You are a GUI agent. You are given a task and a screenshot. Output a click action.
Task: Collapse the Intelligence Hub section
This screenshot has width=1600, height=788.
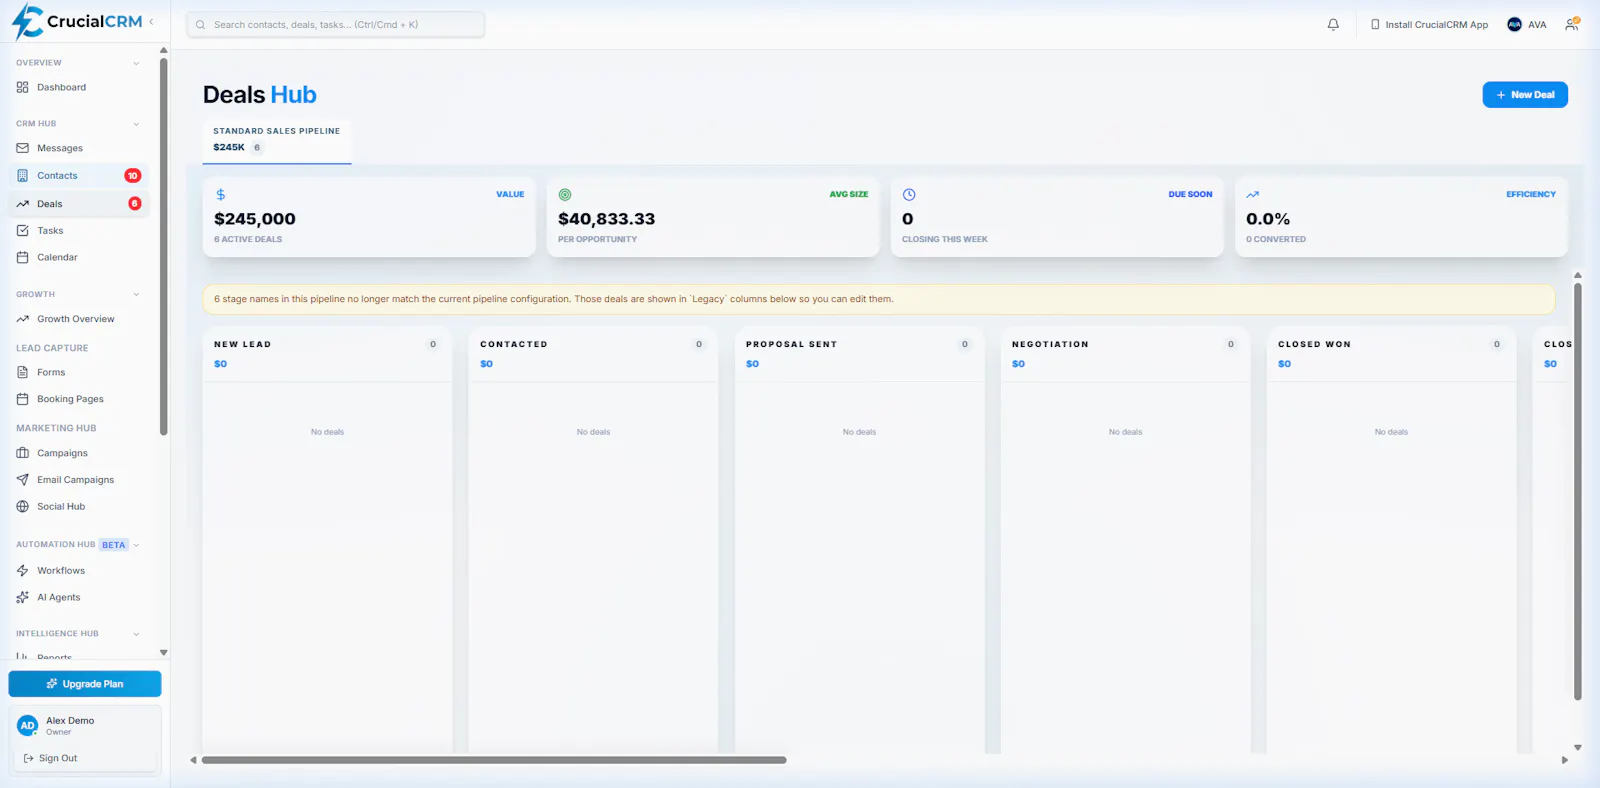(x=136, y=634)
